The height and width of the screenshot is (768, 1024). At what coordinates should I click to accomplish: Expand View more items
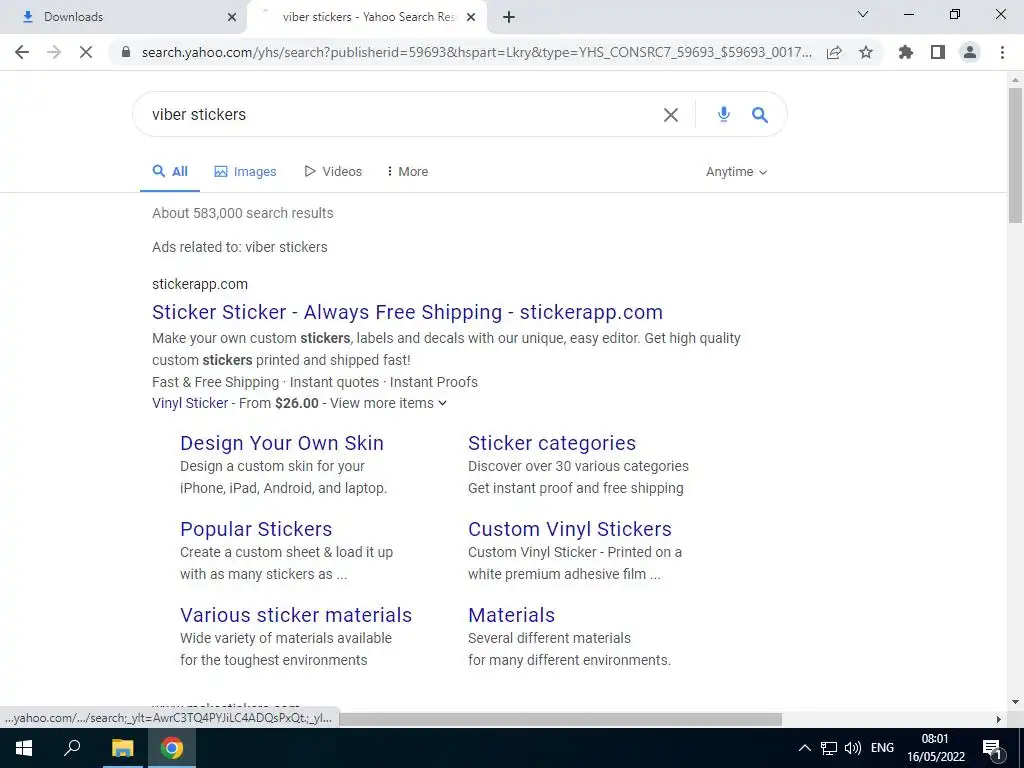[x=389, y=403]
